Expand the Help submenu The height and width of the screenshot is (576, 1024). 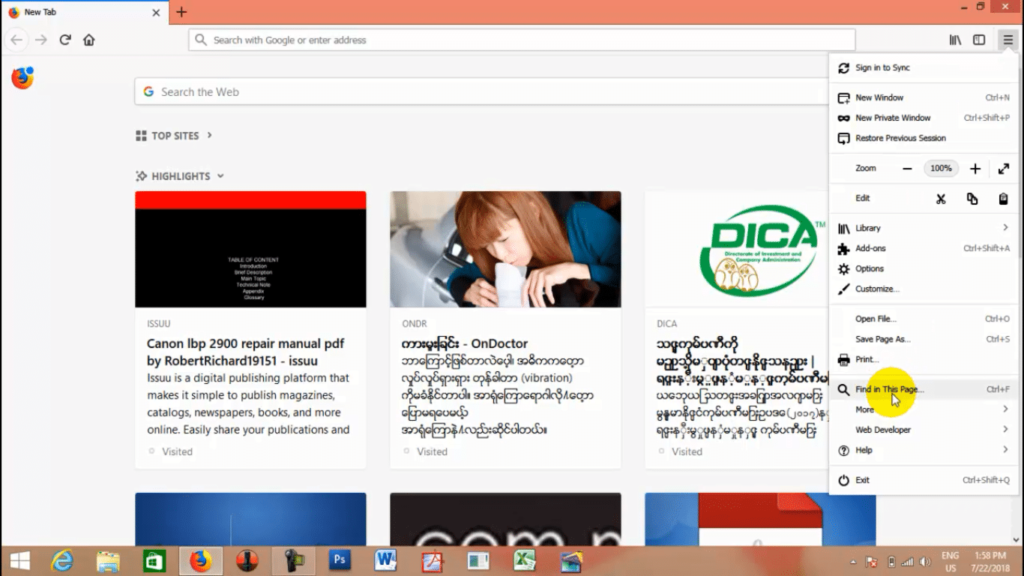[923, 450]
